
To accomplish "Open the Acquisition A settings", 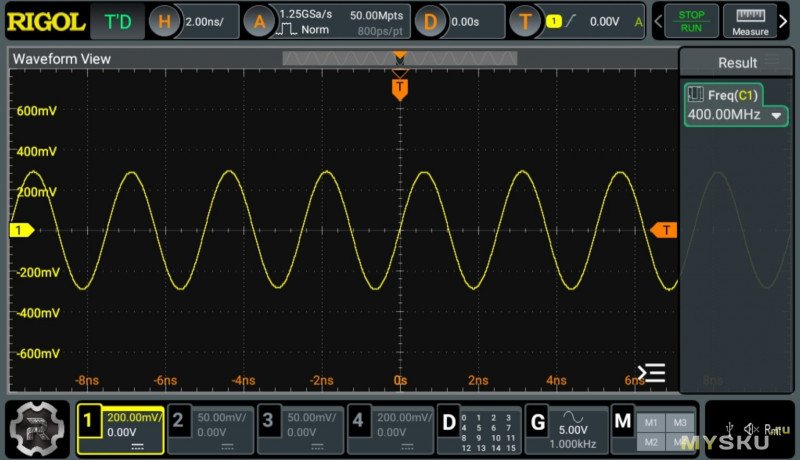I will click(x=260, y=21).
